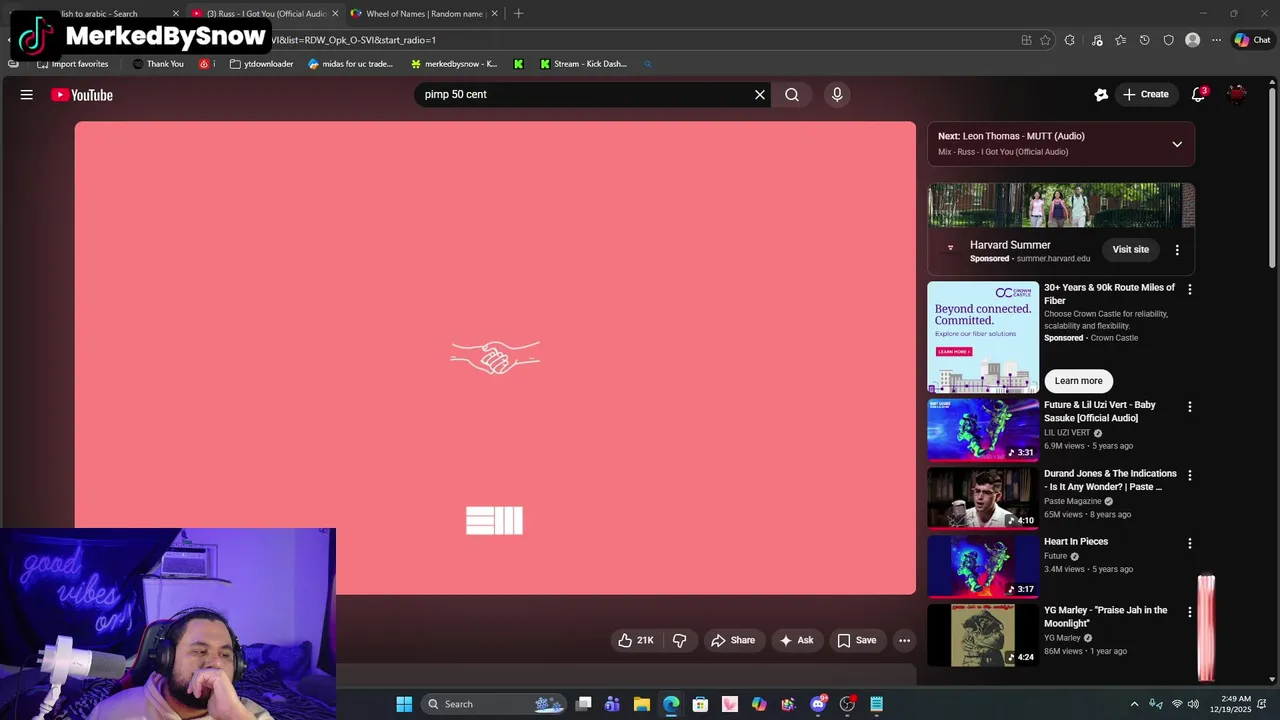
Task: Open the Import favorites bookmark
Action: (72, 64)
